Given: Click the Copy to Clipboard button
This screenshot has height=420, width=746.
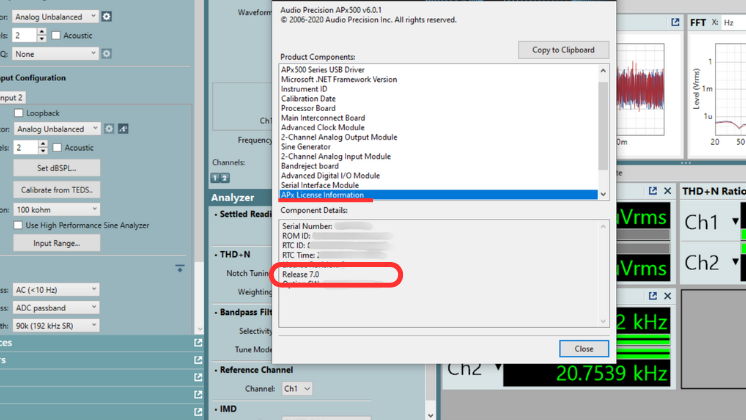Looking at the screenshot, I should 562,50.
